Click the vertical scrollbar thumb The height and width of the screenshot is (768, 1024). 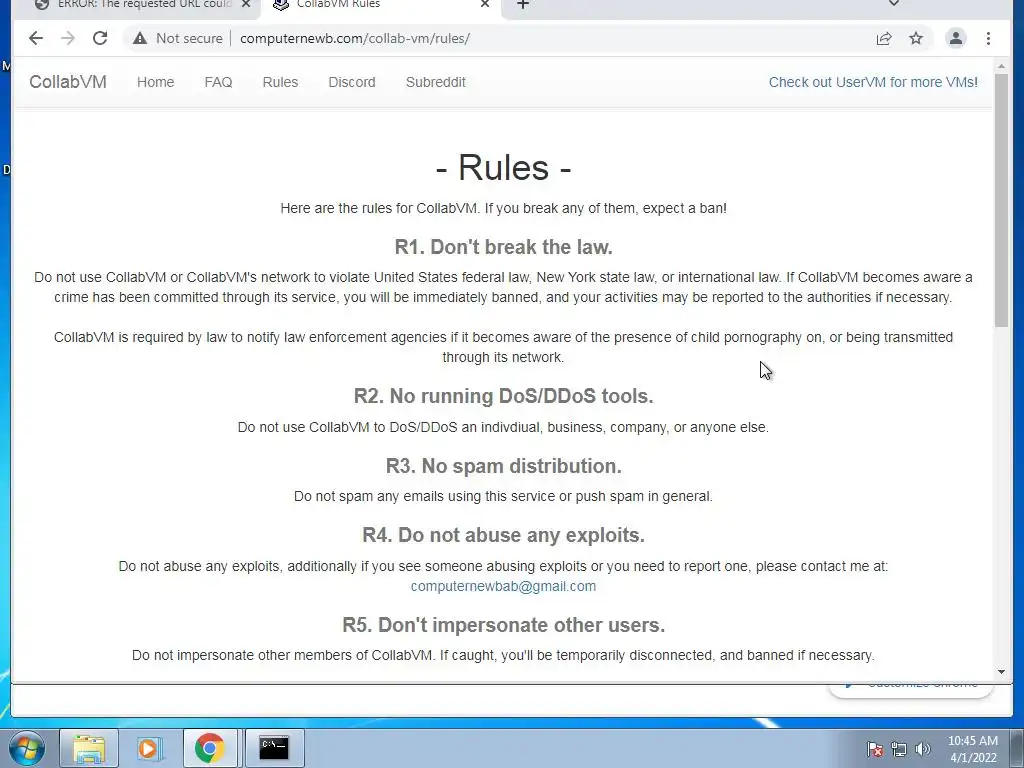tap(1001, 200)
